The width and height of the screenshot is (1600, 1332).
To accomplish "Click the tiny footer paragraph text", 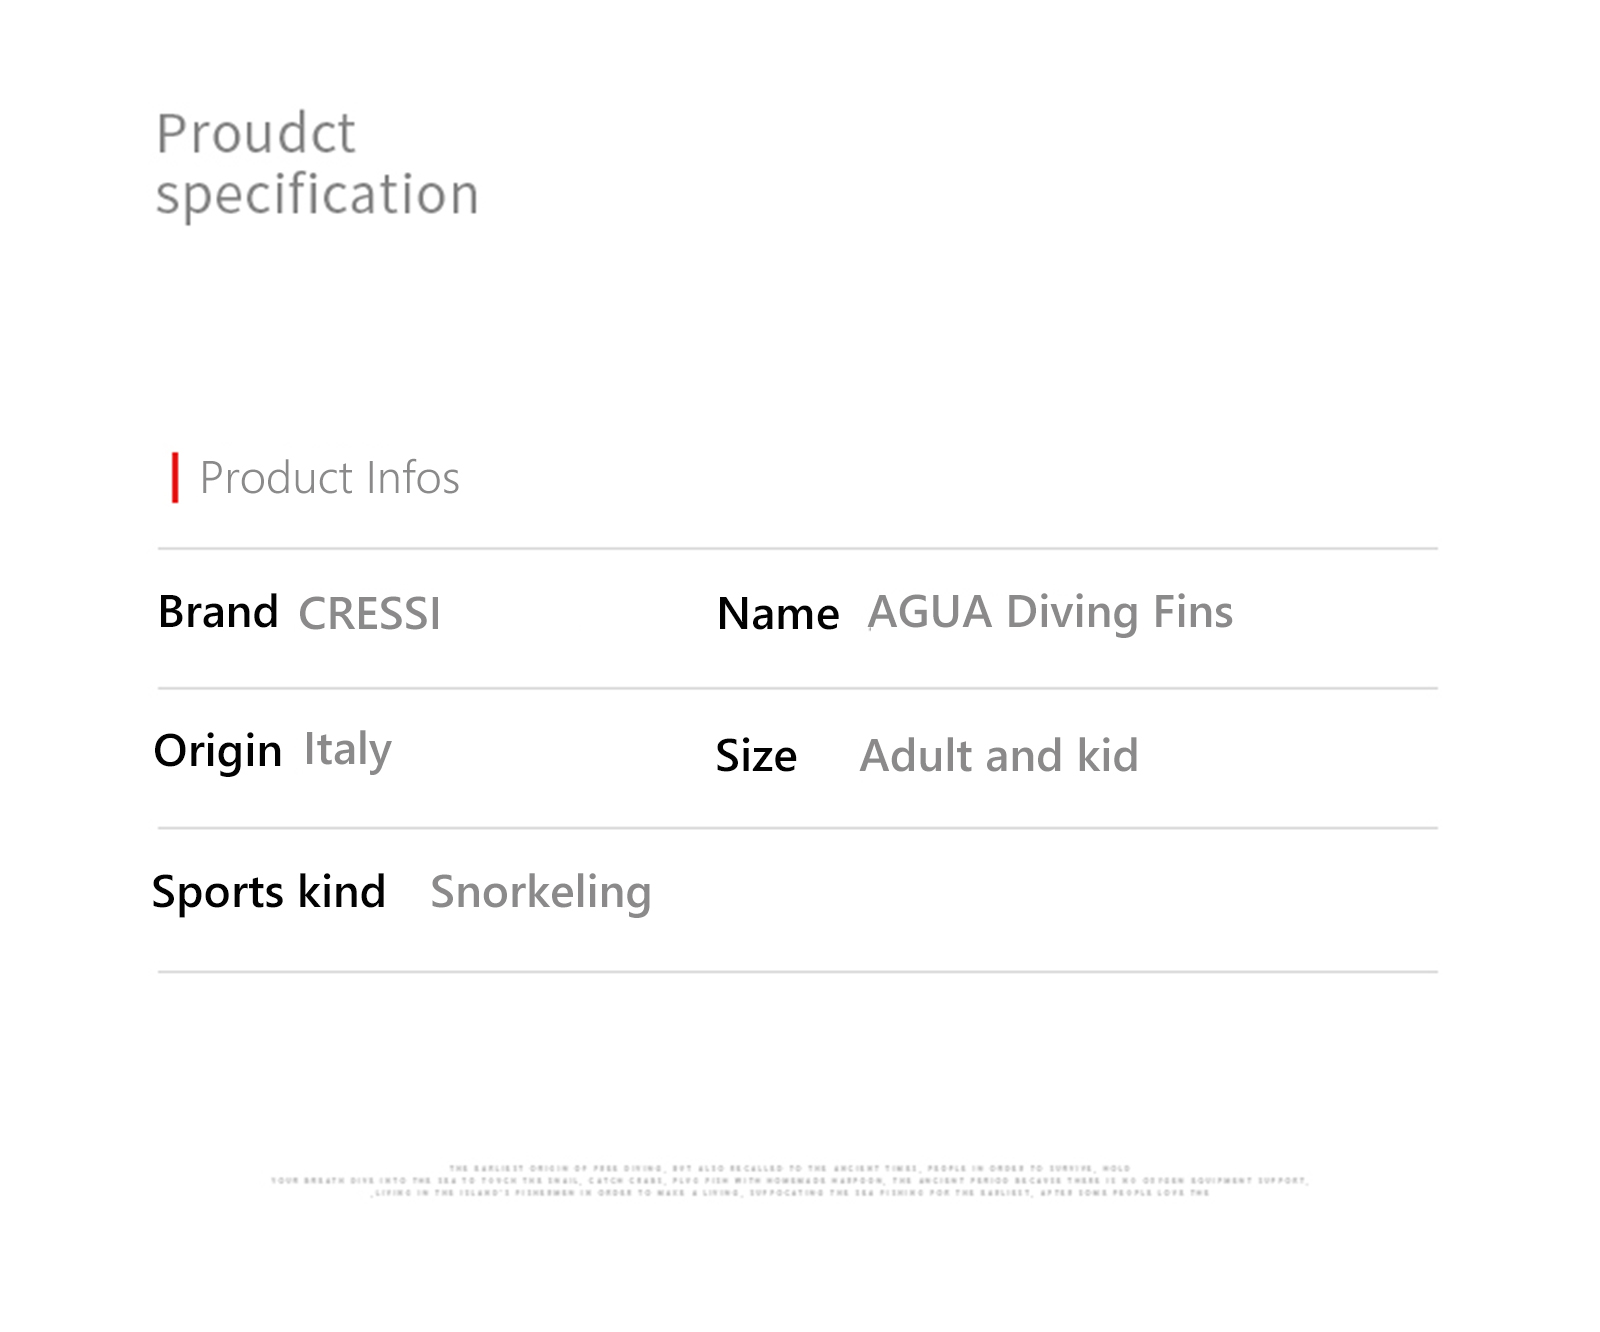I will tap(789, 1180).
